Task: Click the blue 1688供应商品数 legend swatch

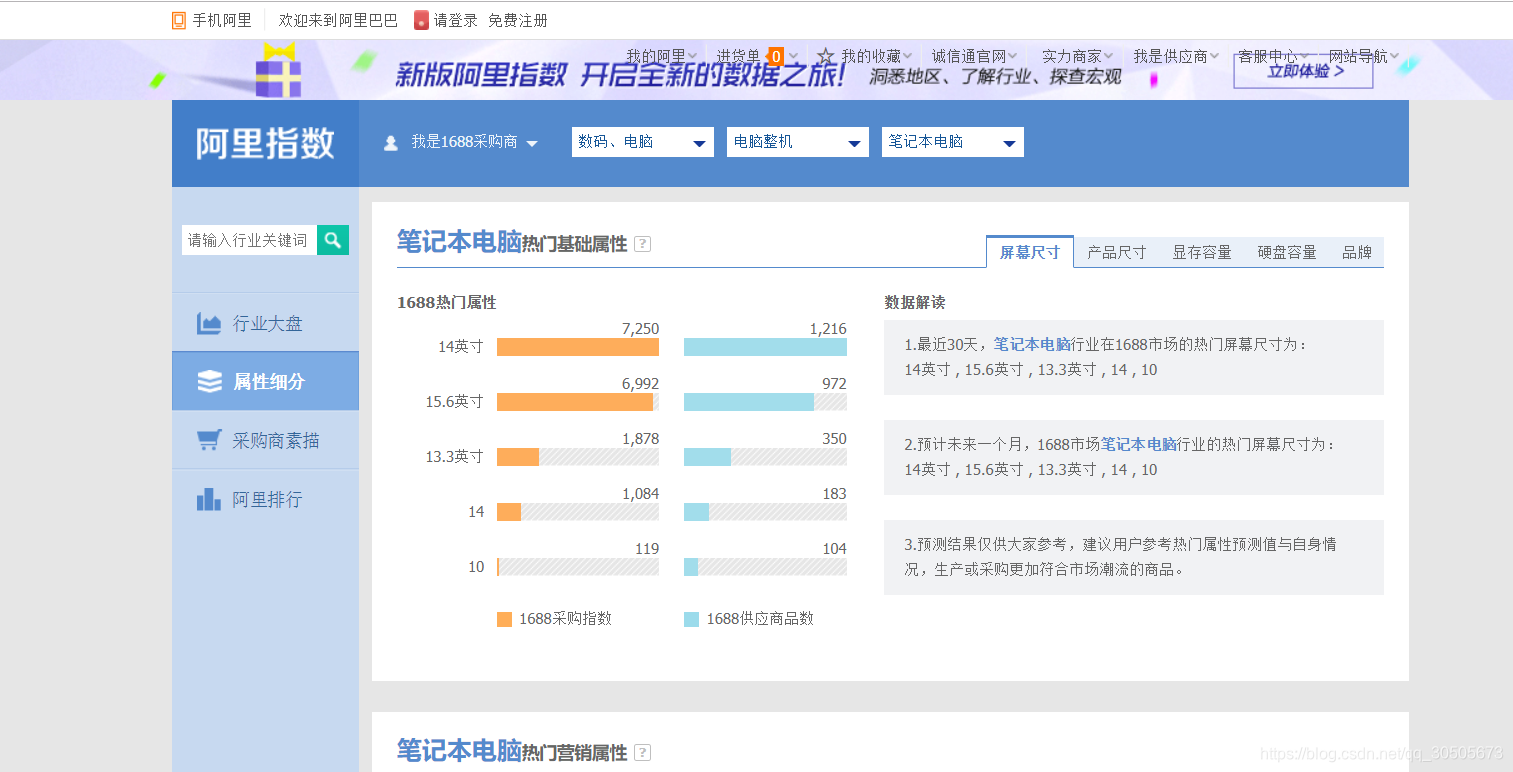Action: (x=691, y=619)
